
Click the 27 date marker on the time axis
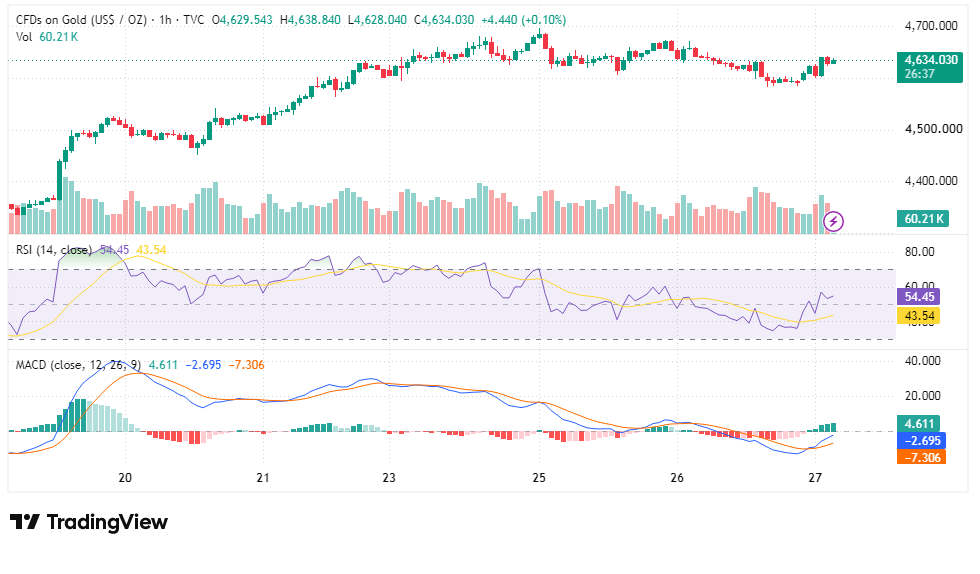[x=814, y=478]
